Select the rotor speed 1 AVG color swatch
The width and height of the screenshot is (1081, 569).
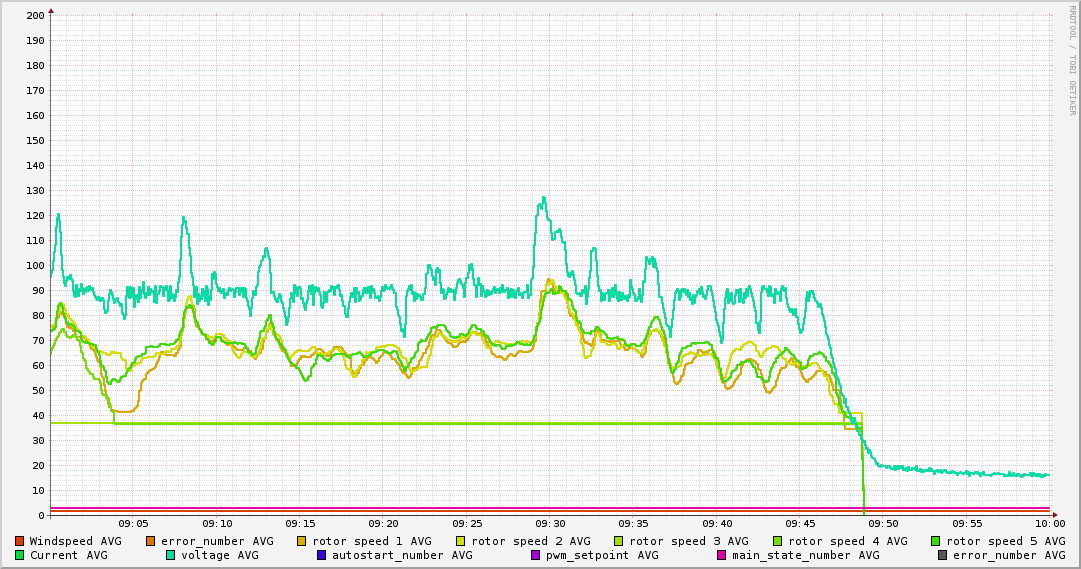point(302,541)
